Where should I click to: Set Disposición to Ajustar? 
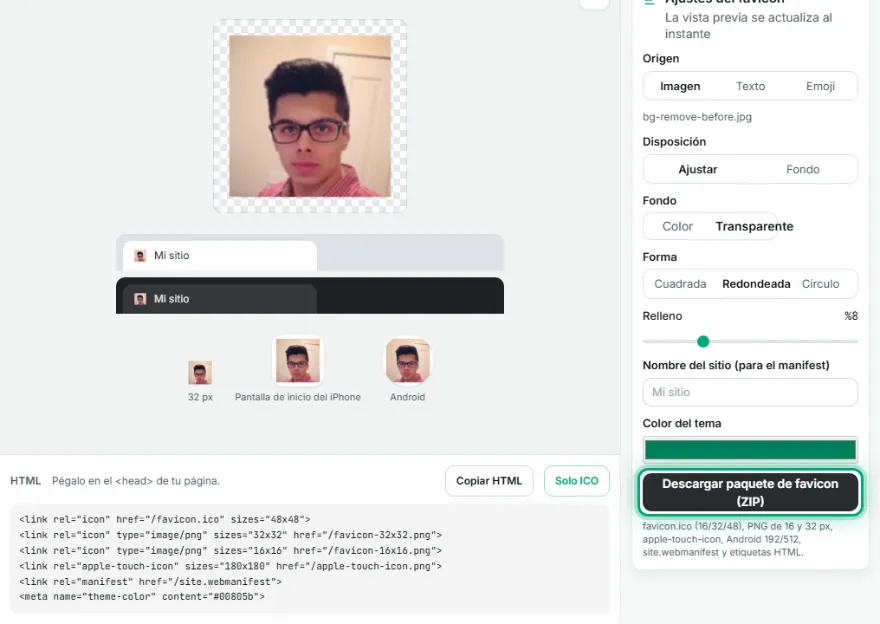(x=698, y=169)
